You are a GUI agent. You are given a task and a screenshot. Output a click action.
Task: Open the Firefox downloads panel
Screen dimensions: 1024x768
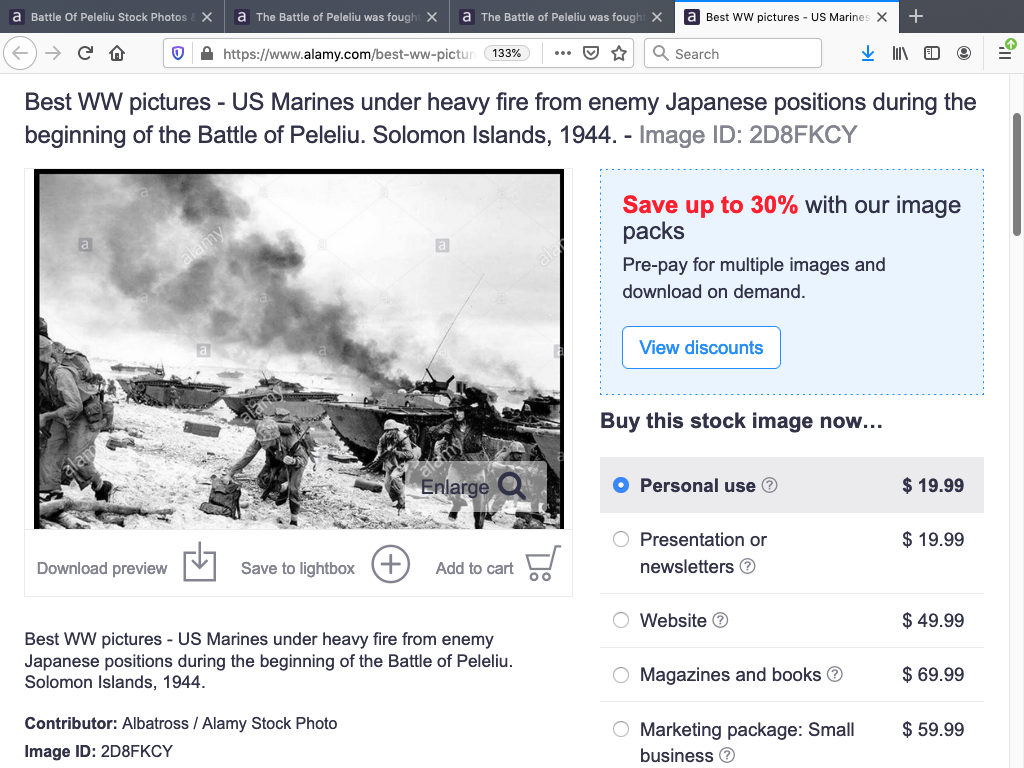point(867,54)
